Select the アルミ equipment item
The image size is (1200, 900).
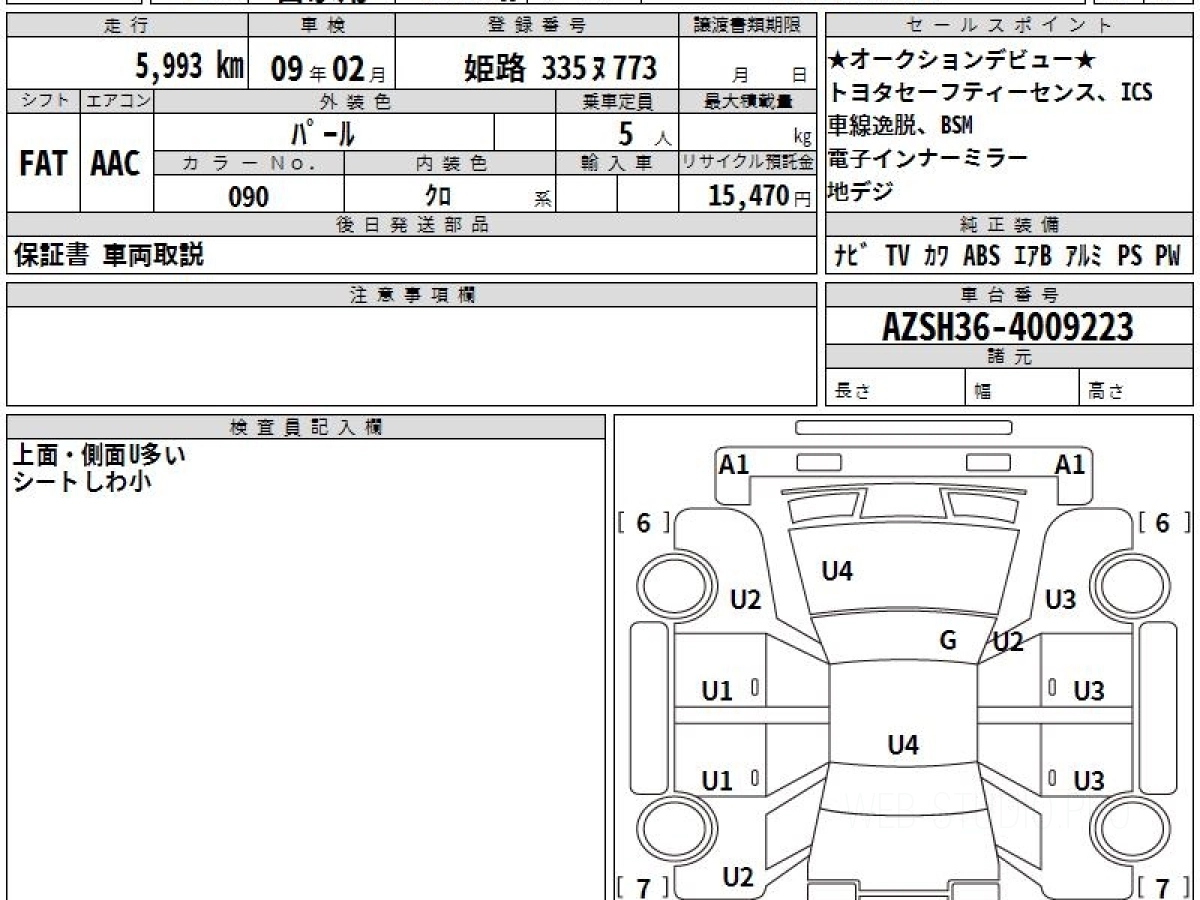pos(1084,256)
